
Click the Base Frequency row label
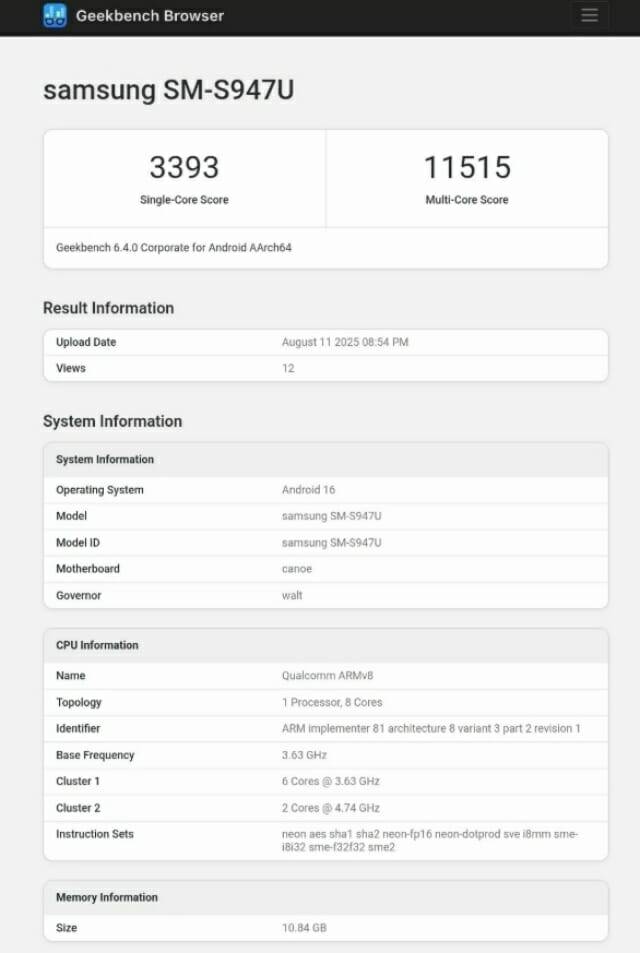tap(95, 755)
